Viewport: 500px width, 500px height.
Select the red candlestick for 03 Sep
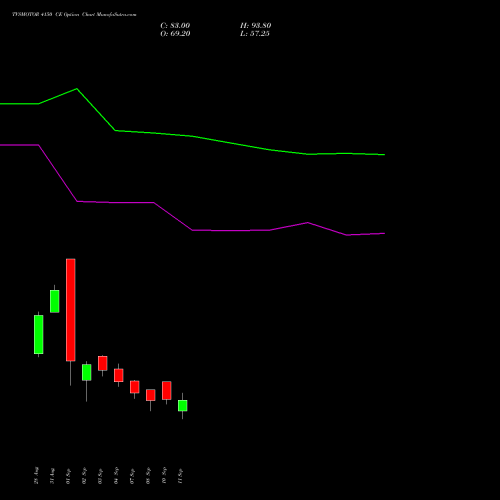click(x=103, y=363)
